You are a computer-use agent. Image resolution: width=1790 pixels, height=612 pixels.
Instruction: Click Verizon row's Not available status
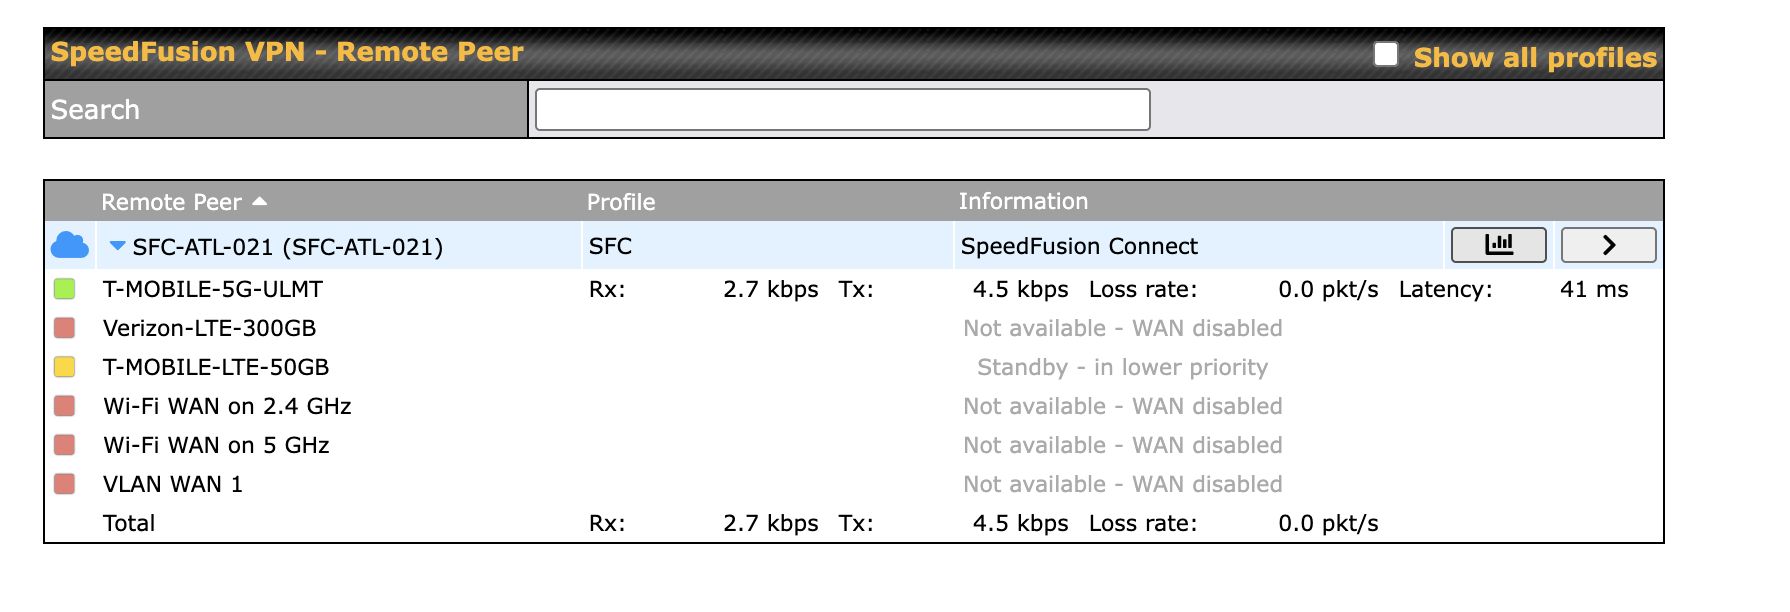[x=1122, y=328]
